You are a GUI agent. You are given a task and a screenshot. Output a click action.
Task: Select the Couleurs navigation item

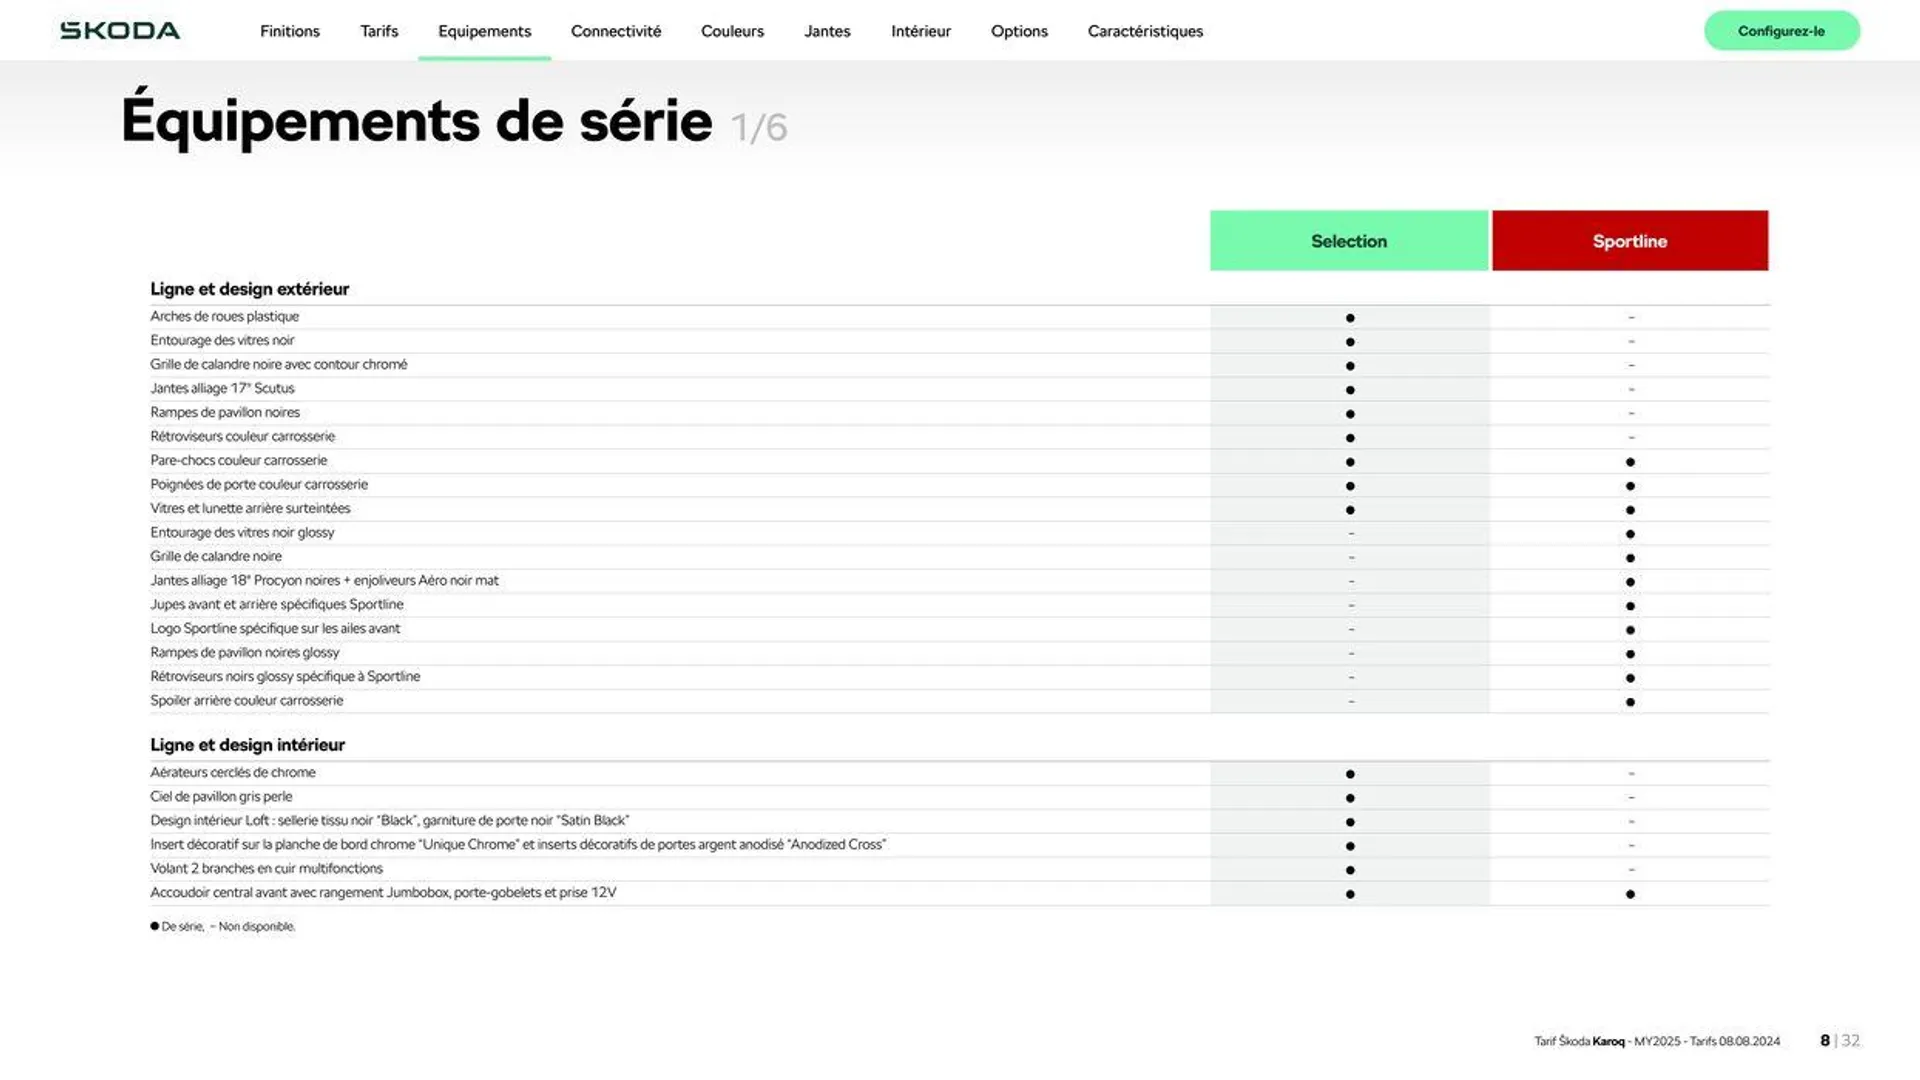click(731, 30)
